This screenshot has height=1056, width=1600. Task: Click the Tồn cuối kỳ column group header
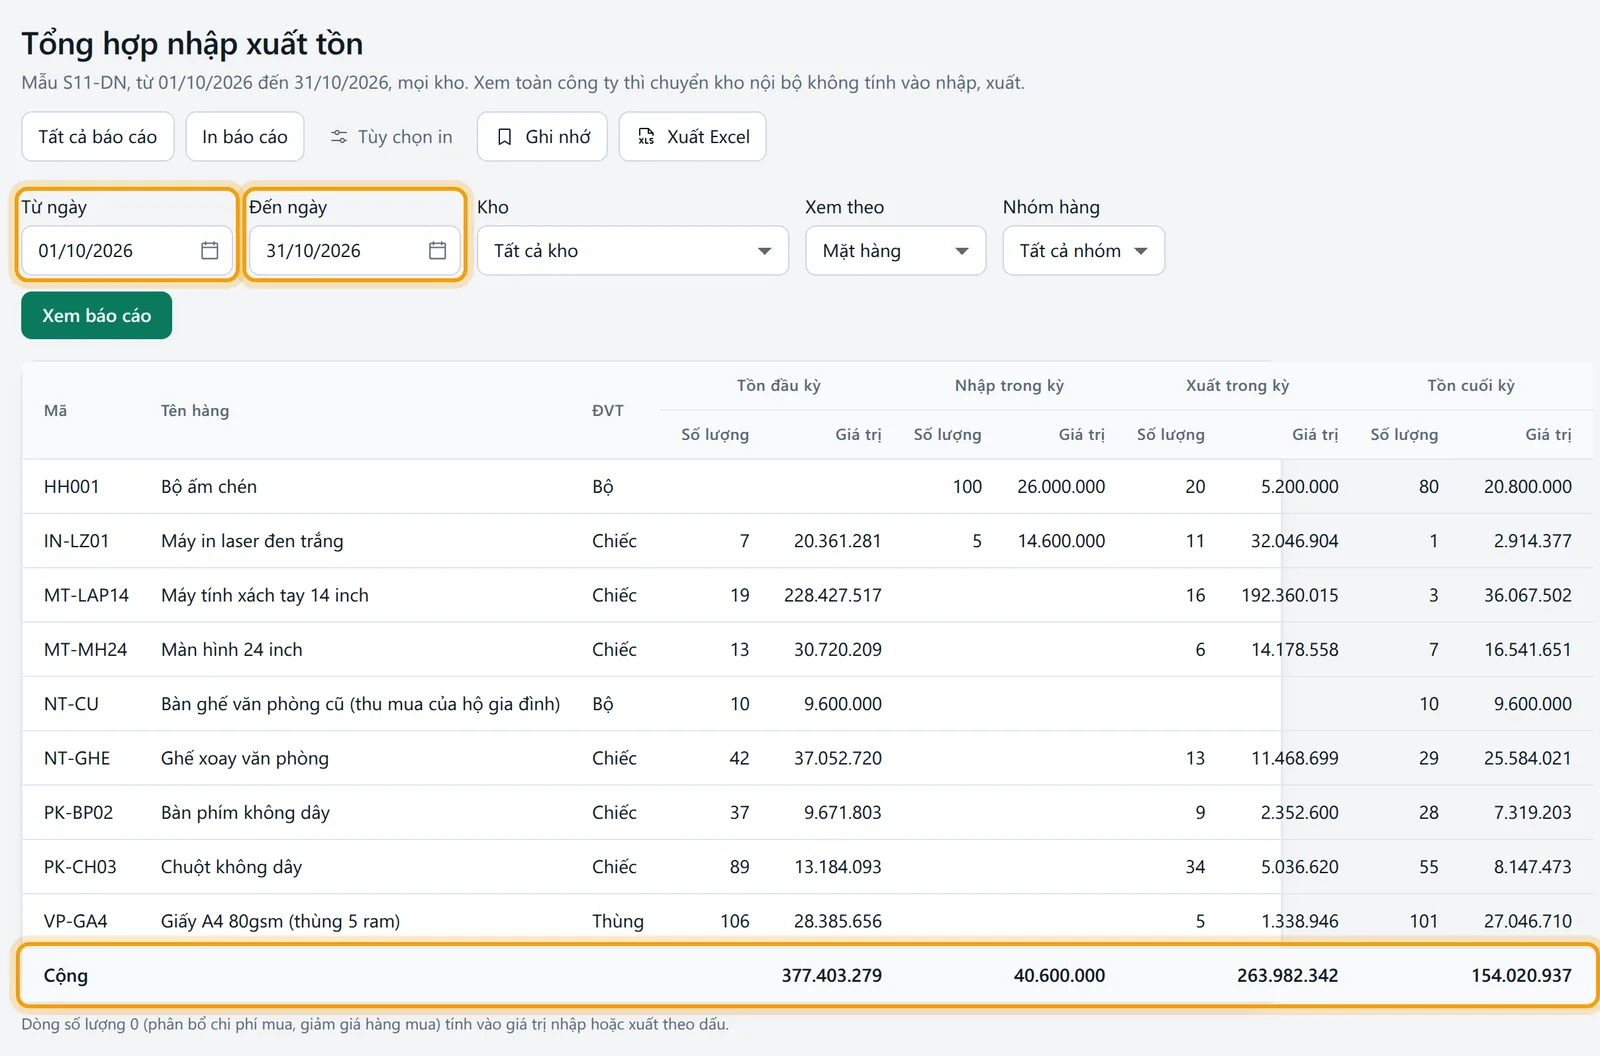[x=1471, y=386]
